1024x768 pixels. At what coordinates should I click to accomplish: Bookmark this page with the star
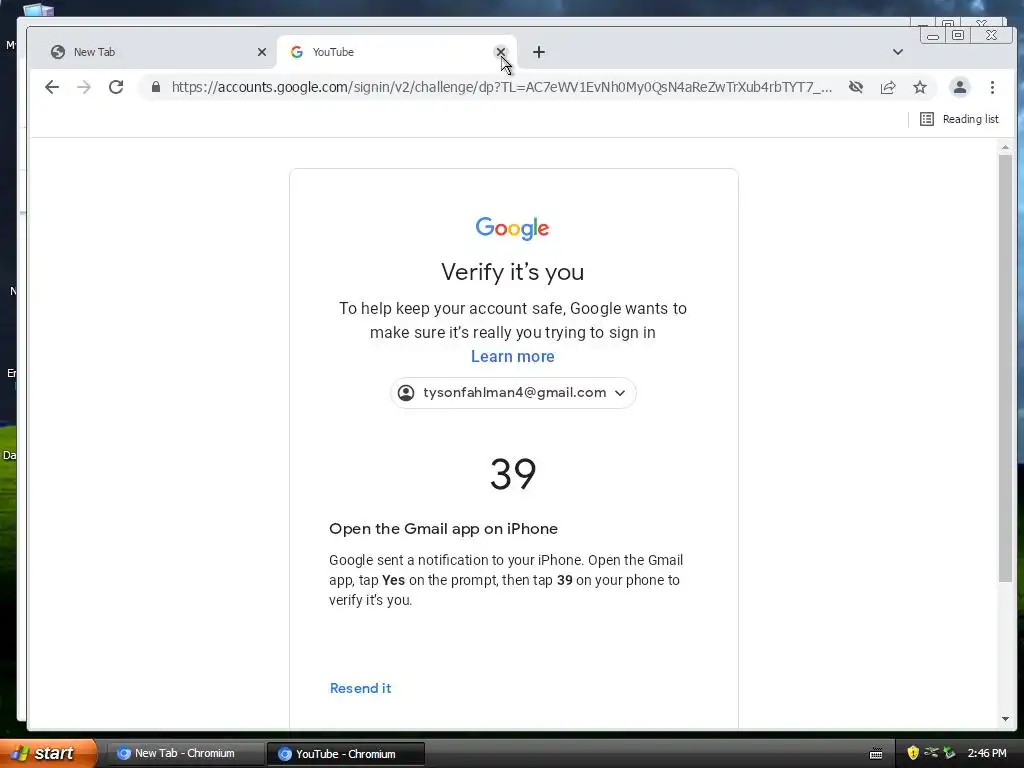coord(920,87)
